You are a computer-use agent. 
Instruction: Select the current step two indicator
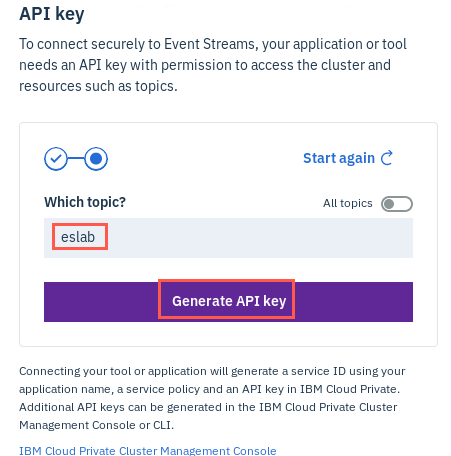[x=96, y=159]
